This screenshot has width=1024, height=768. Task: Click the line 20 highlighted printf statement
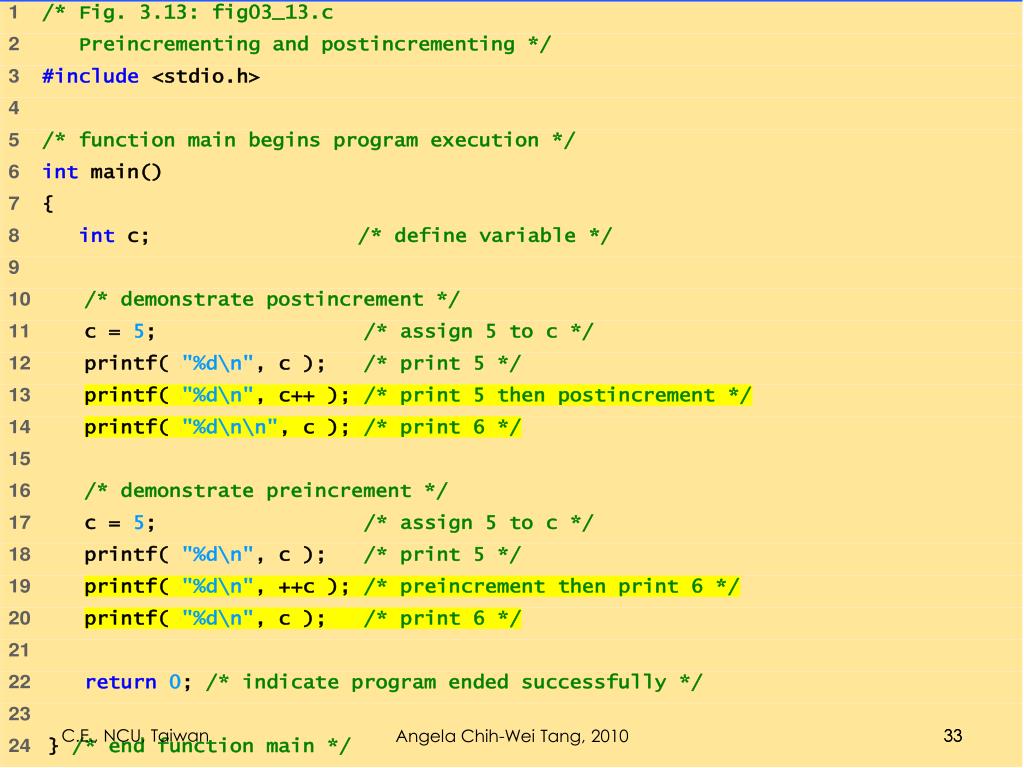pyautogui.click(x=205, y=618)
